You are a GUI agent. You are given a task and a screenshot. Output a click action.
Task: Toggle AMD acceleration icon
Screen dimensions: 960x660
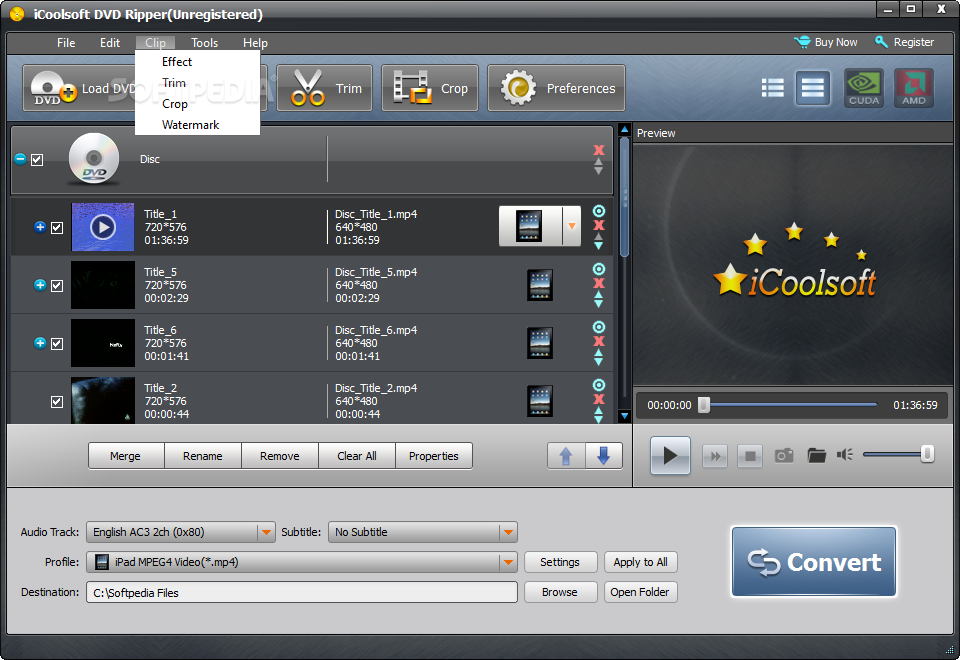pyautogui.click(x=913, y=88)
